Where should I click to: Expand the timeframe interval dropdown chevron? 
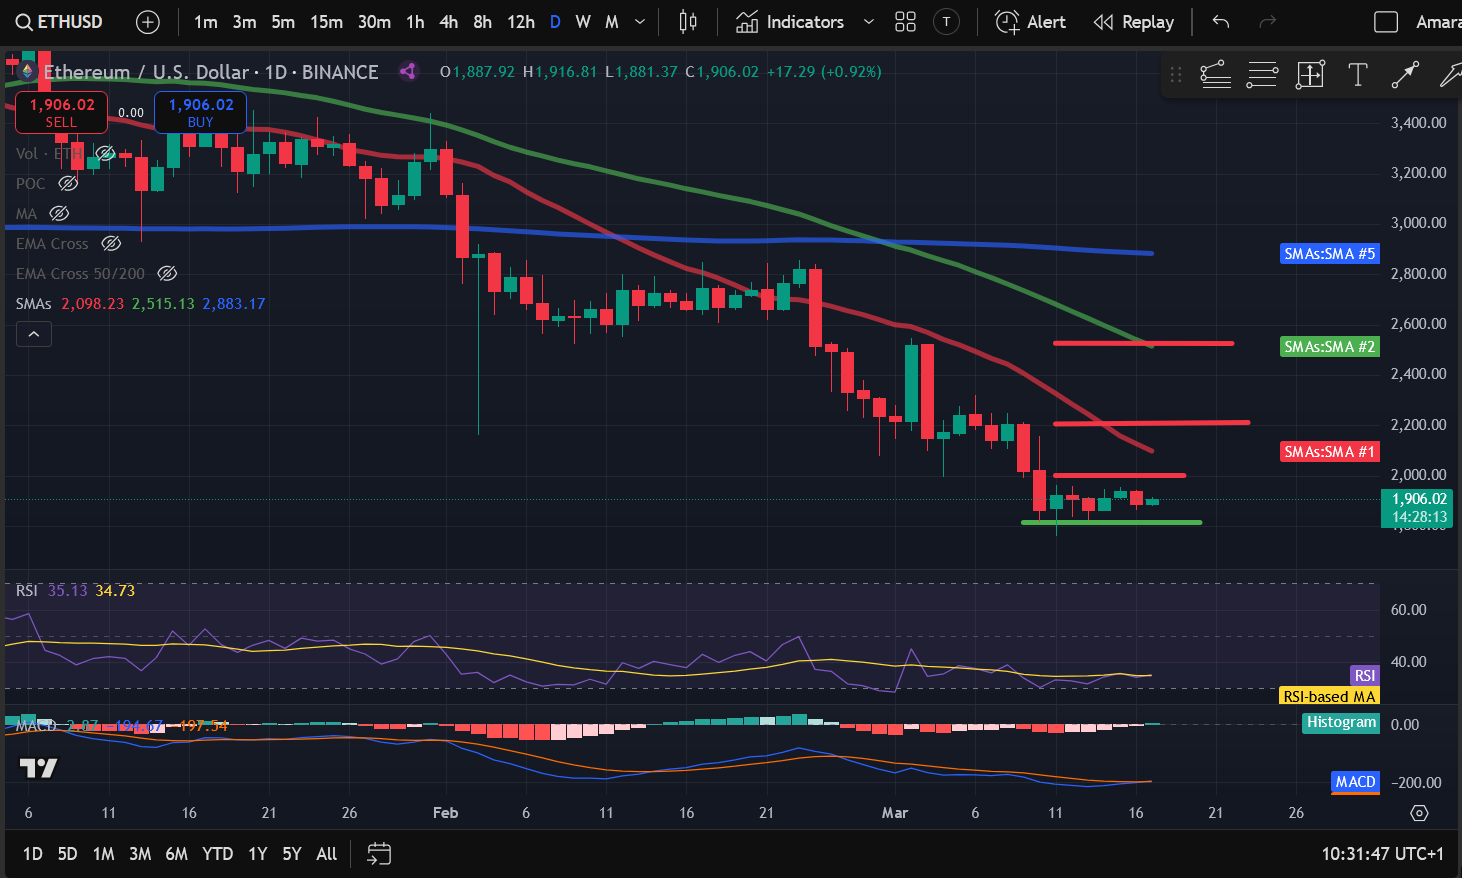[640, 22]
